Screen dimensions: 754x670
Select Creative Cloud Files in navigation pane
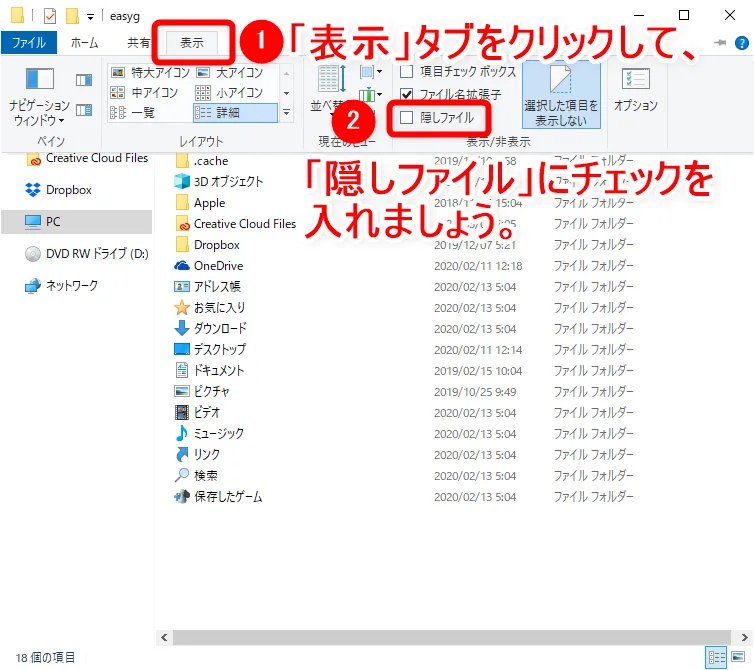pyautogui.click(x=88, y=158)
